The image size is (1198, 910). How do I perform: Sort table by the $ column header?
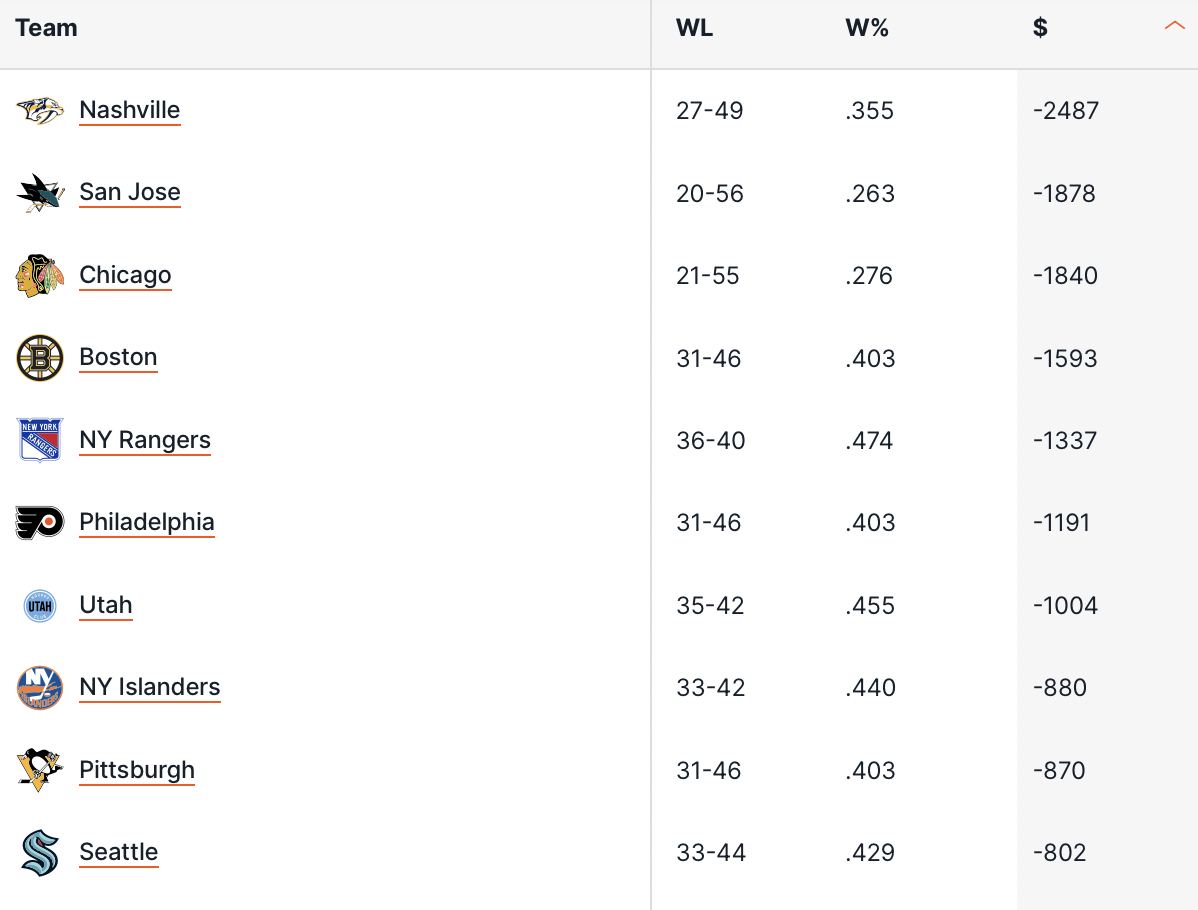coord(1040,28)
